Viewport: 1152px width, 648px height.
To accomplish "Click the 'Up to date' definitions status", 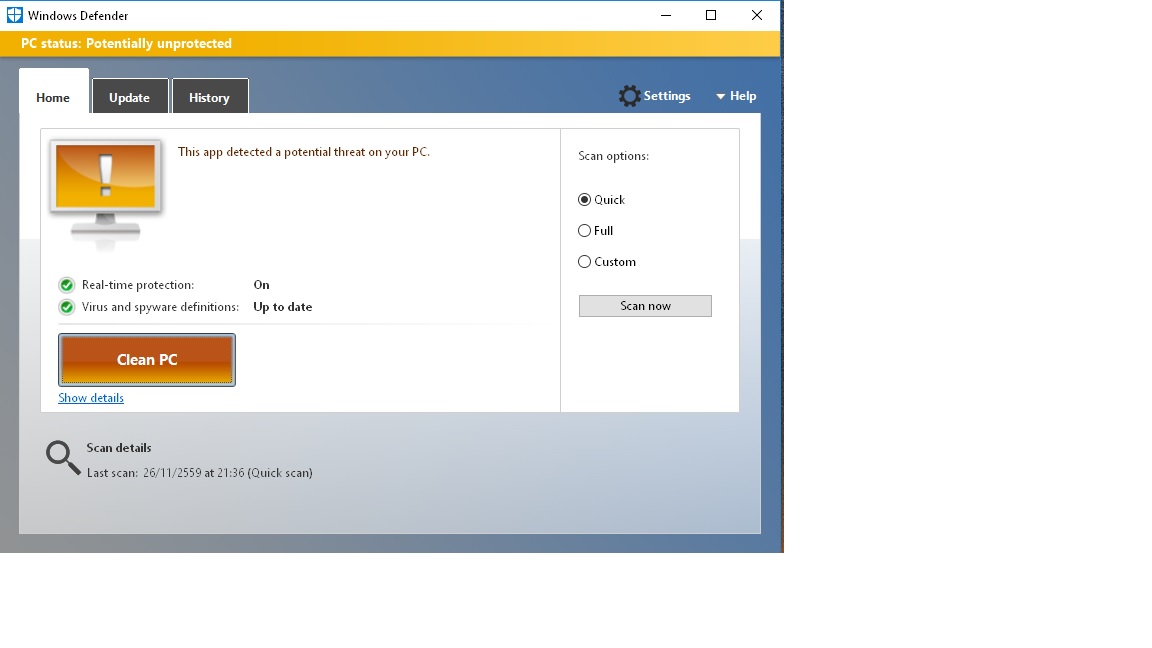I will click(283, 307).
